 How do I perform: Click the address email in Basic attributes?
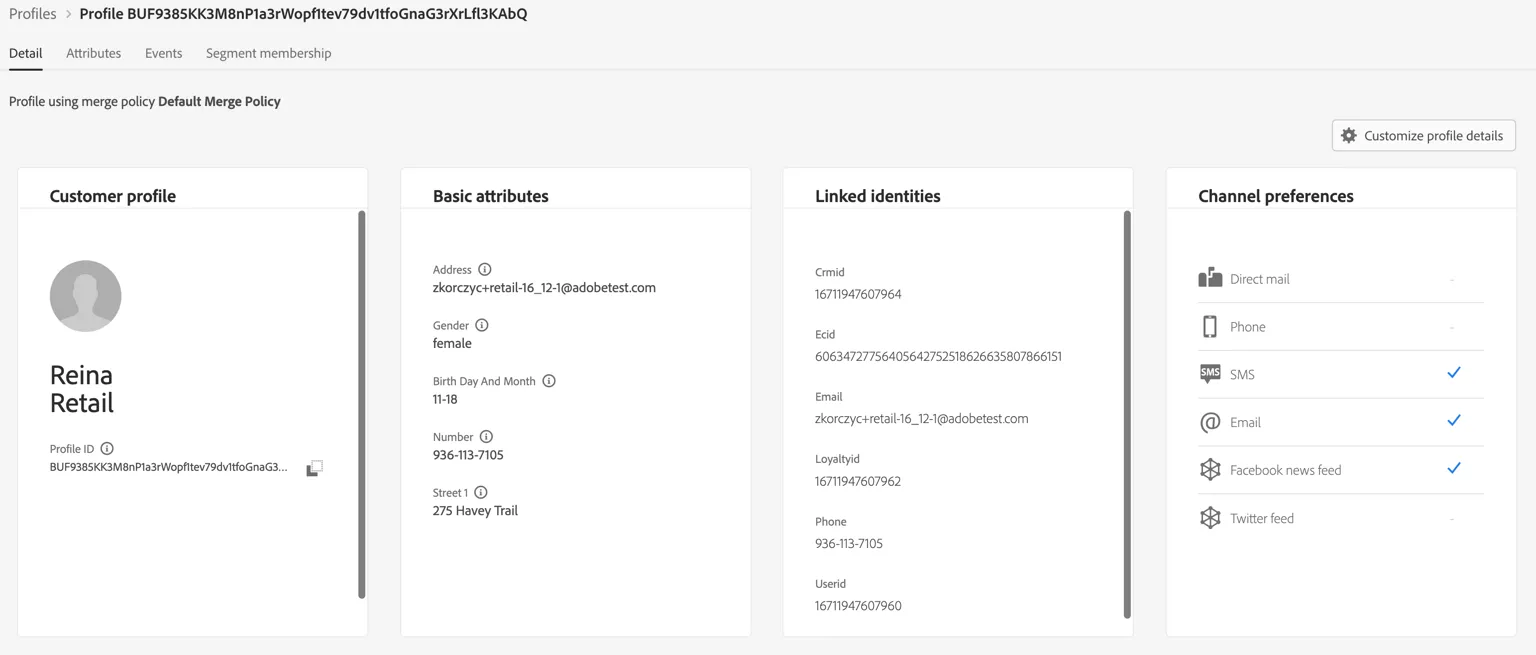544,288
